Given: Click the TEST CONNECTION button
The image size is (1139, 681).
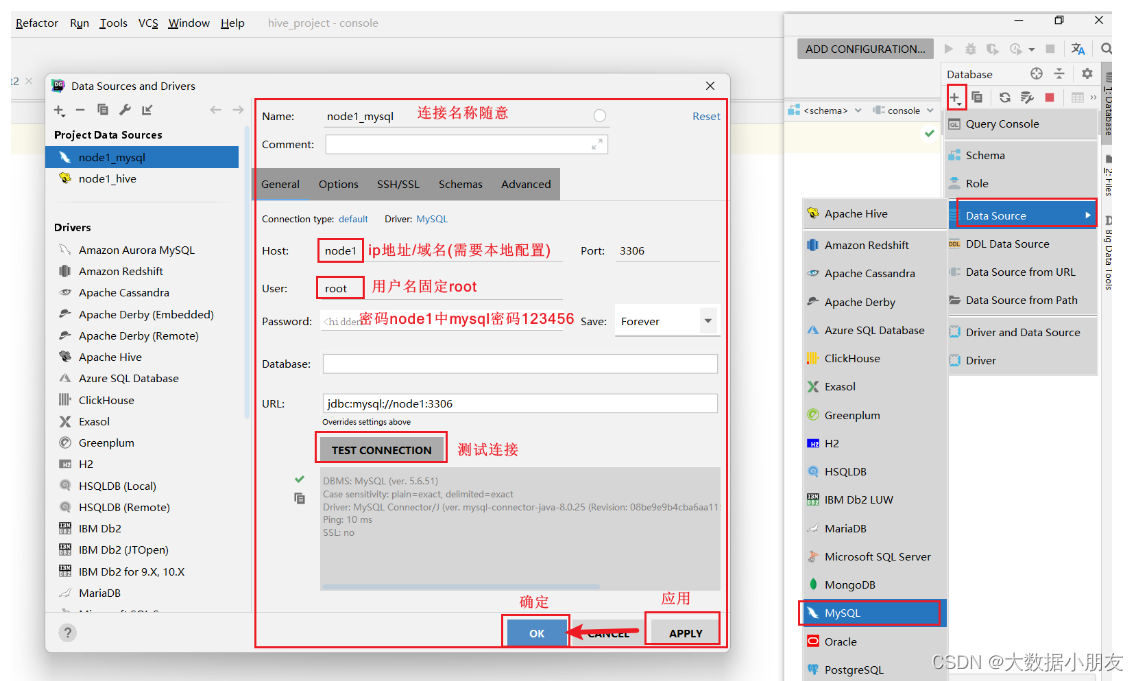Looking at the screenshot, I should tap(381, 450).
